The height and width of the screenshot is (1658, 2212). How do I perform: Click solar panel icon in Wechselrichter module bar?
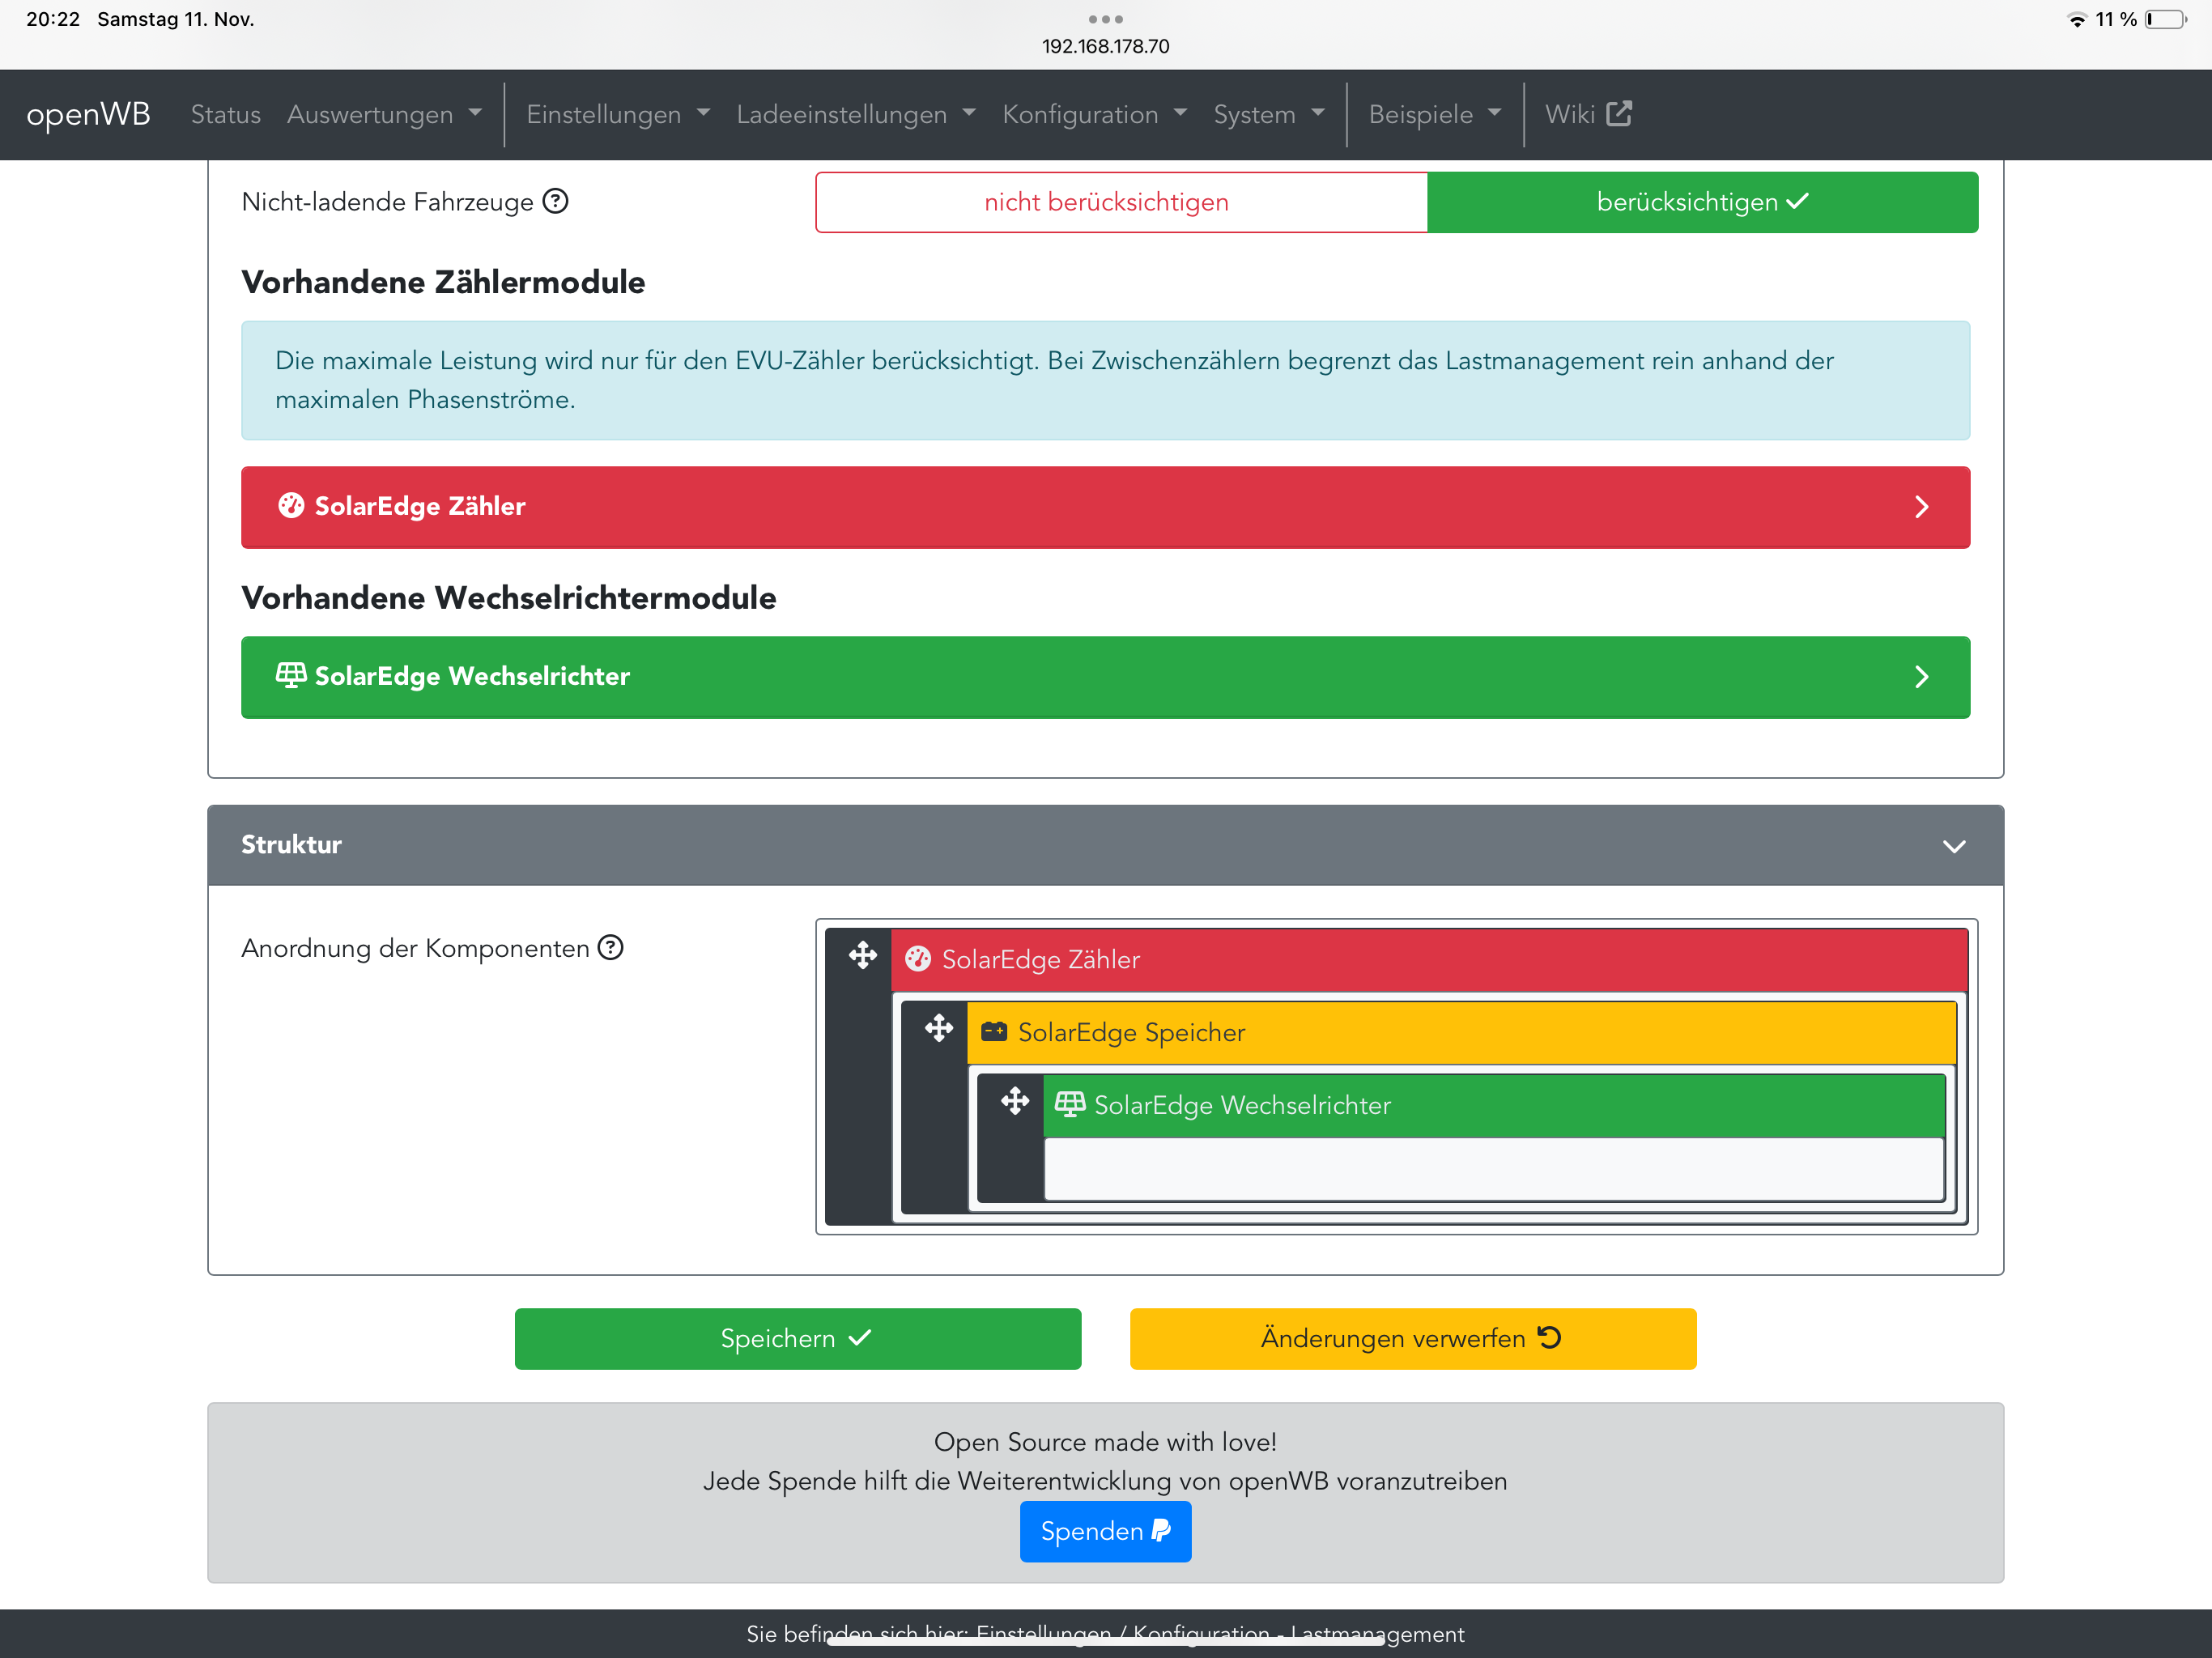click(x=290, y=676)
